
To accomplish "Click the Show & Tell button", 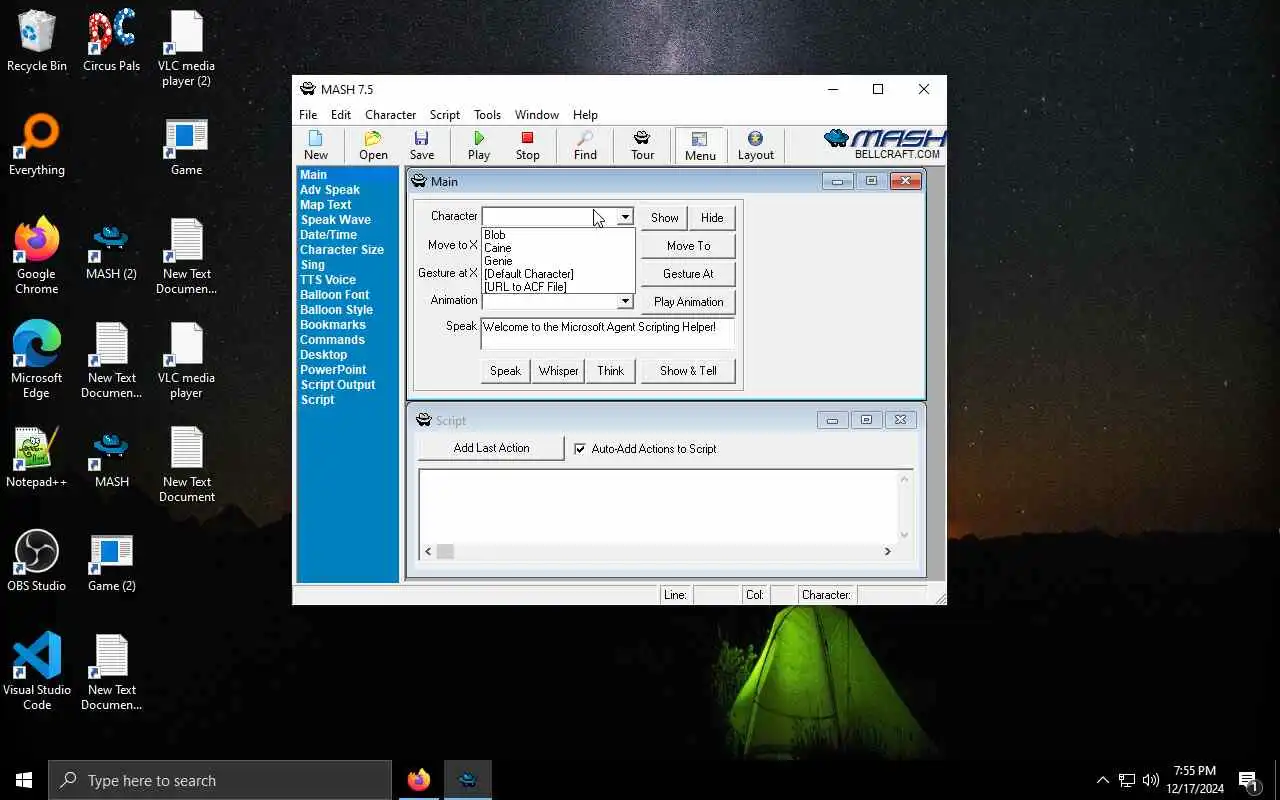I will coord(688,371).
